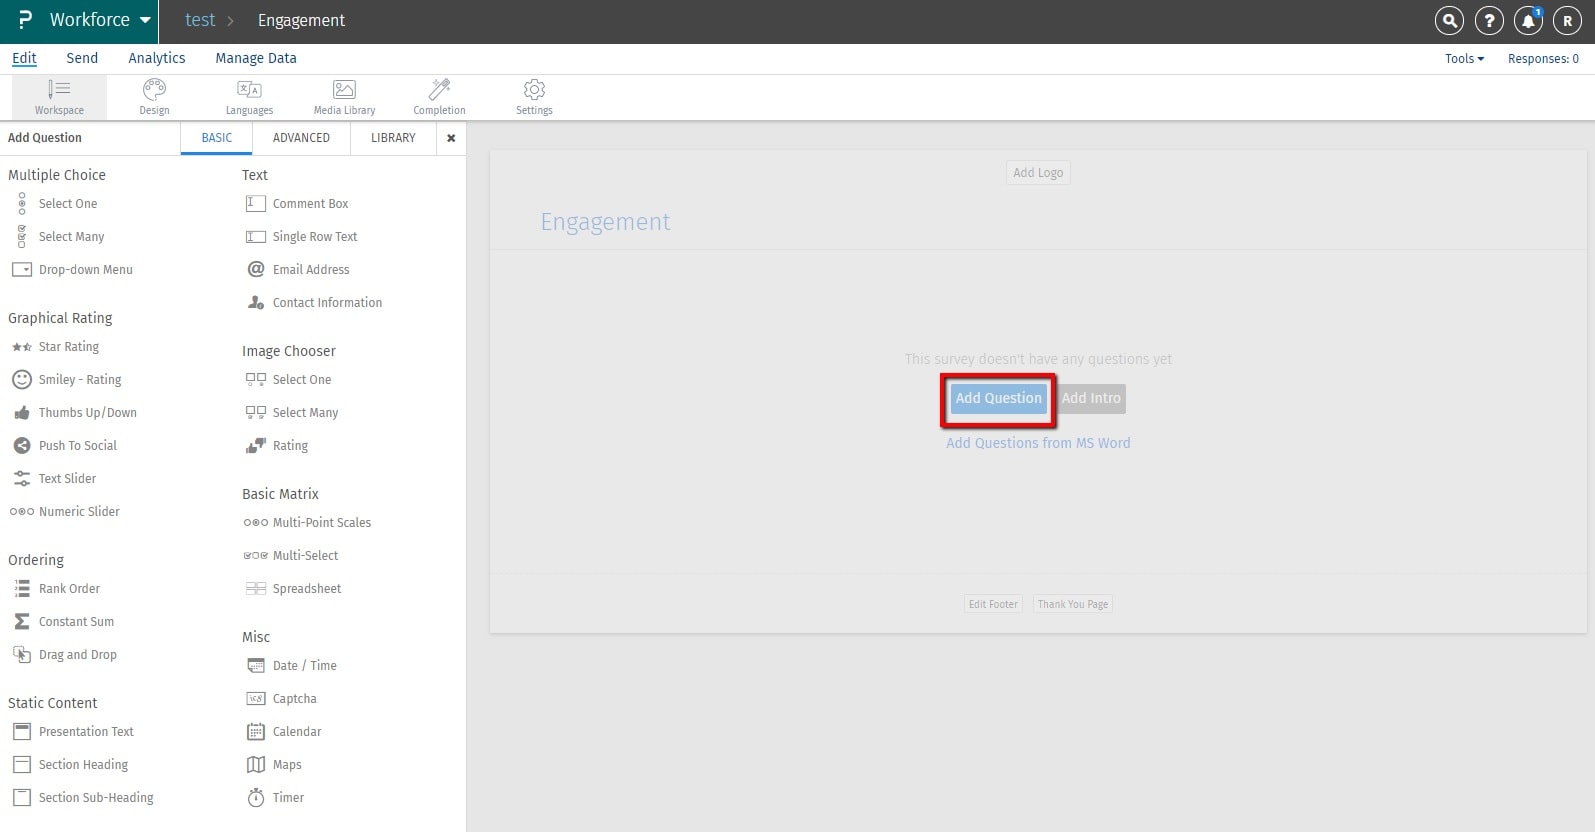Image resolution: width=1595 pixels, height=833 pixels.
Task: Click the P logo in header
Action: pos(25,20)
